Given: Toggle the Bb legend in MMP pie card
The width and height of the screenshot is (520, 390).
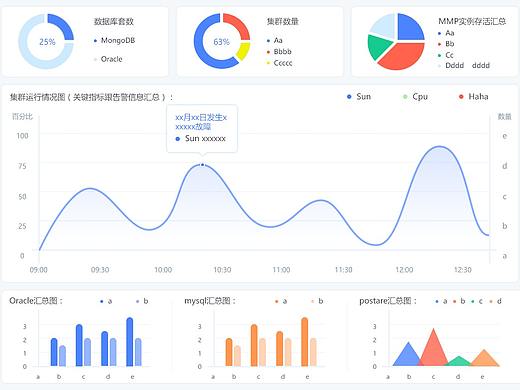Looking at the screenshot, I should (x=446, y=44).
